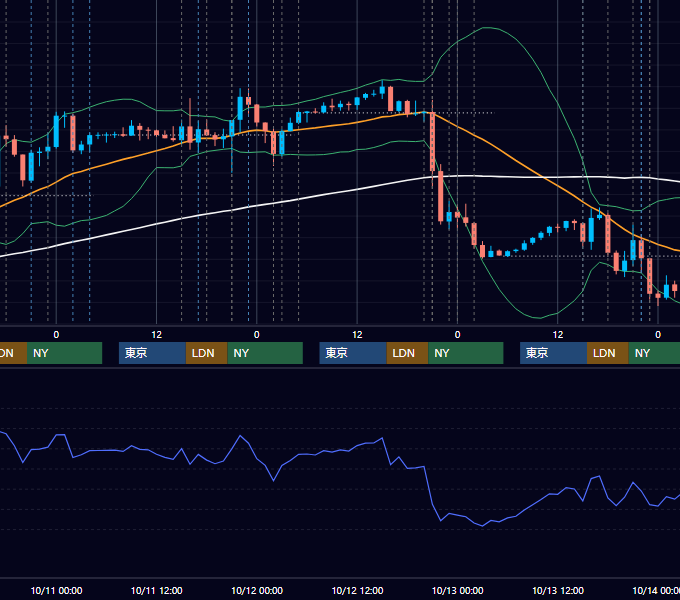Click the 10/13 00:00 date label
The width and height of the screenshot is (680, 600).
[x=458, y=590]
